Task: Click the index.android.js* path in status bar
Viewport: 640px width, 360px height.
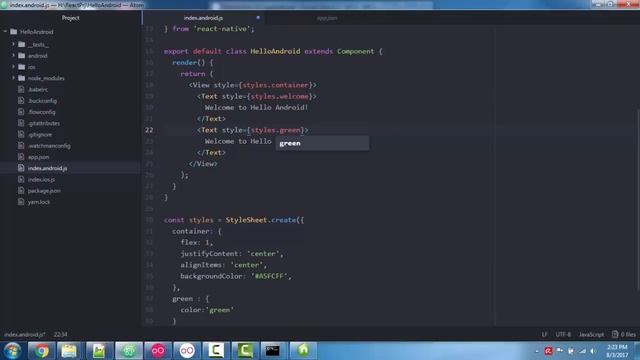Action: pos(25,334)
